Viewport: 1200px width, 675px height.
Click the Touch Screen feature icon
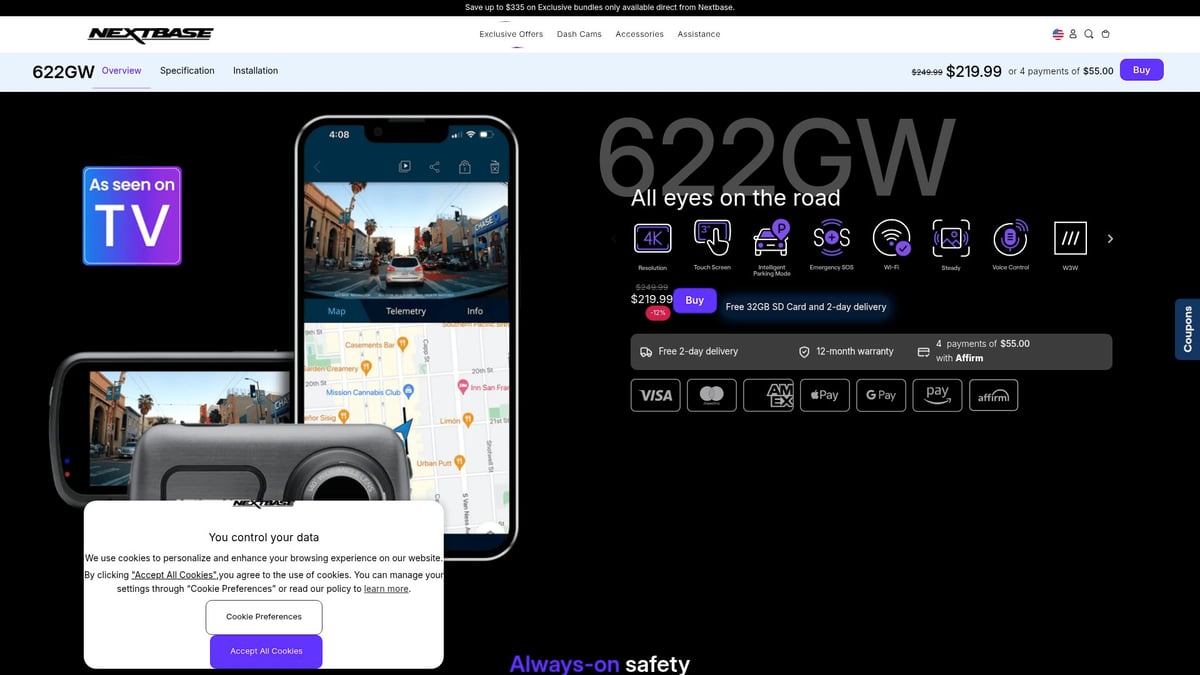[712, 238]
